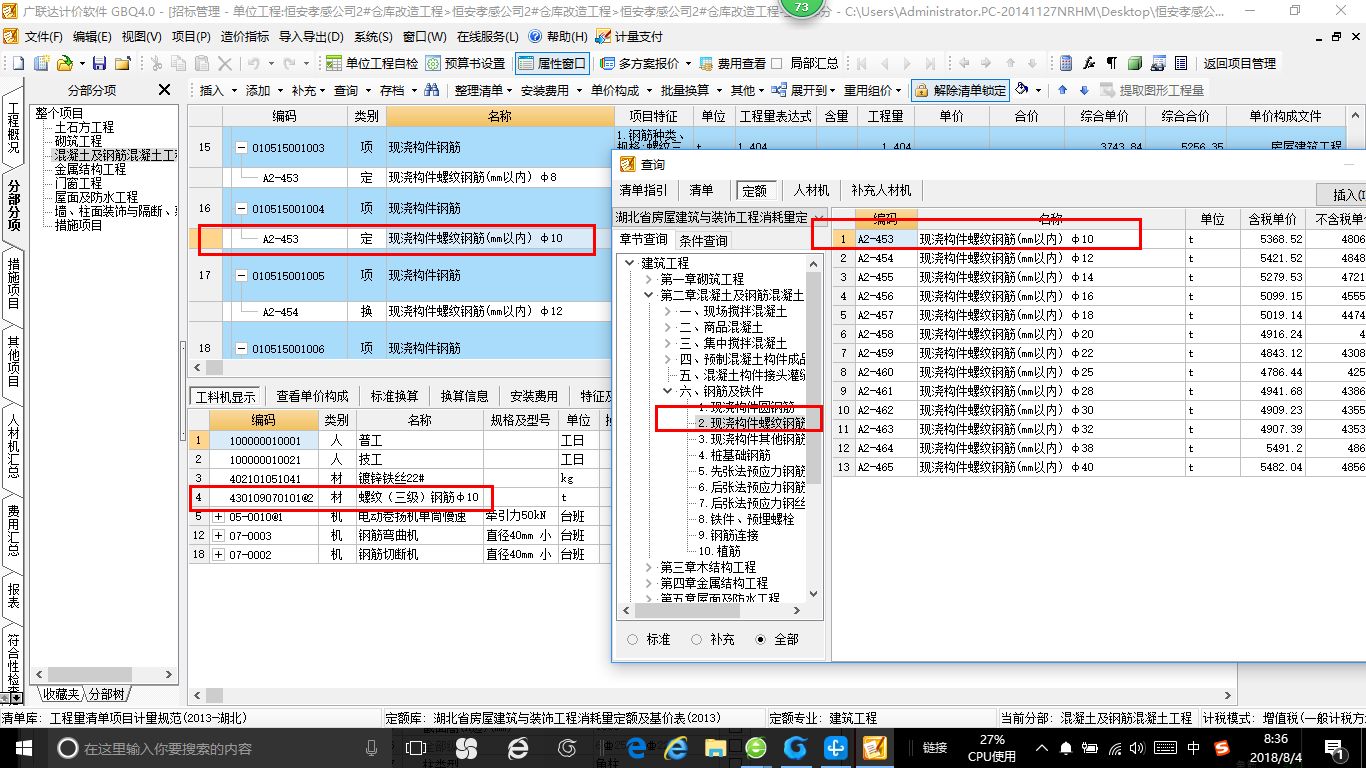This screenshot has height=768, width=1366.
Task: Close the 分部分项 side panel with X
Action: 165,90
